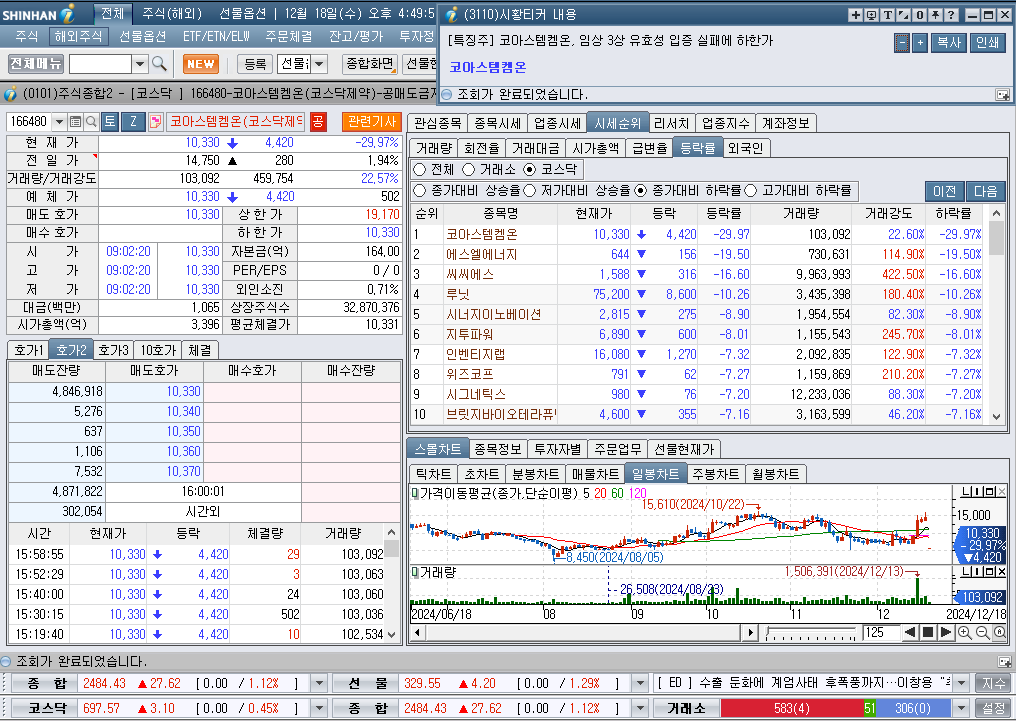
Task: Click the chart zoom-out magnifier icon
Action: 982,632
